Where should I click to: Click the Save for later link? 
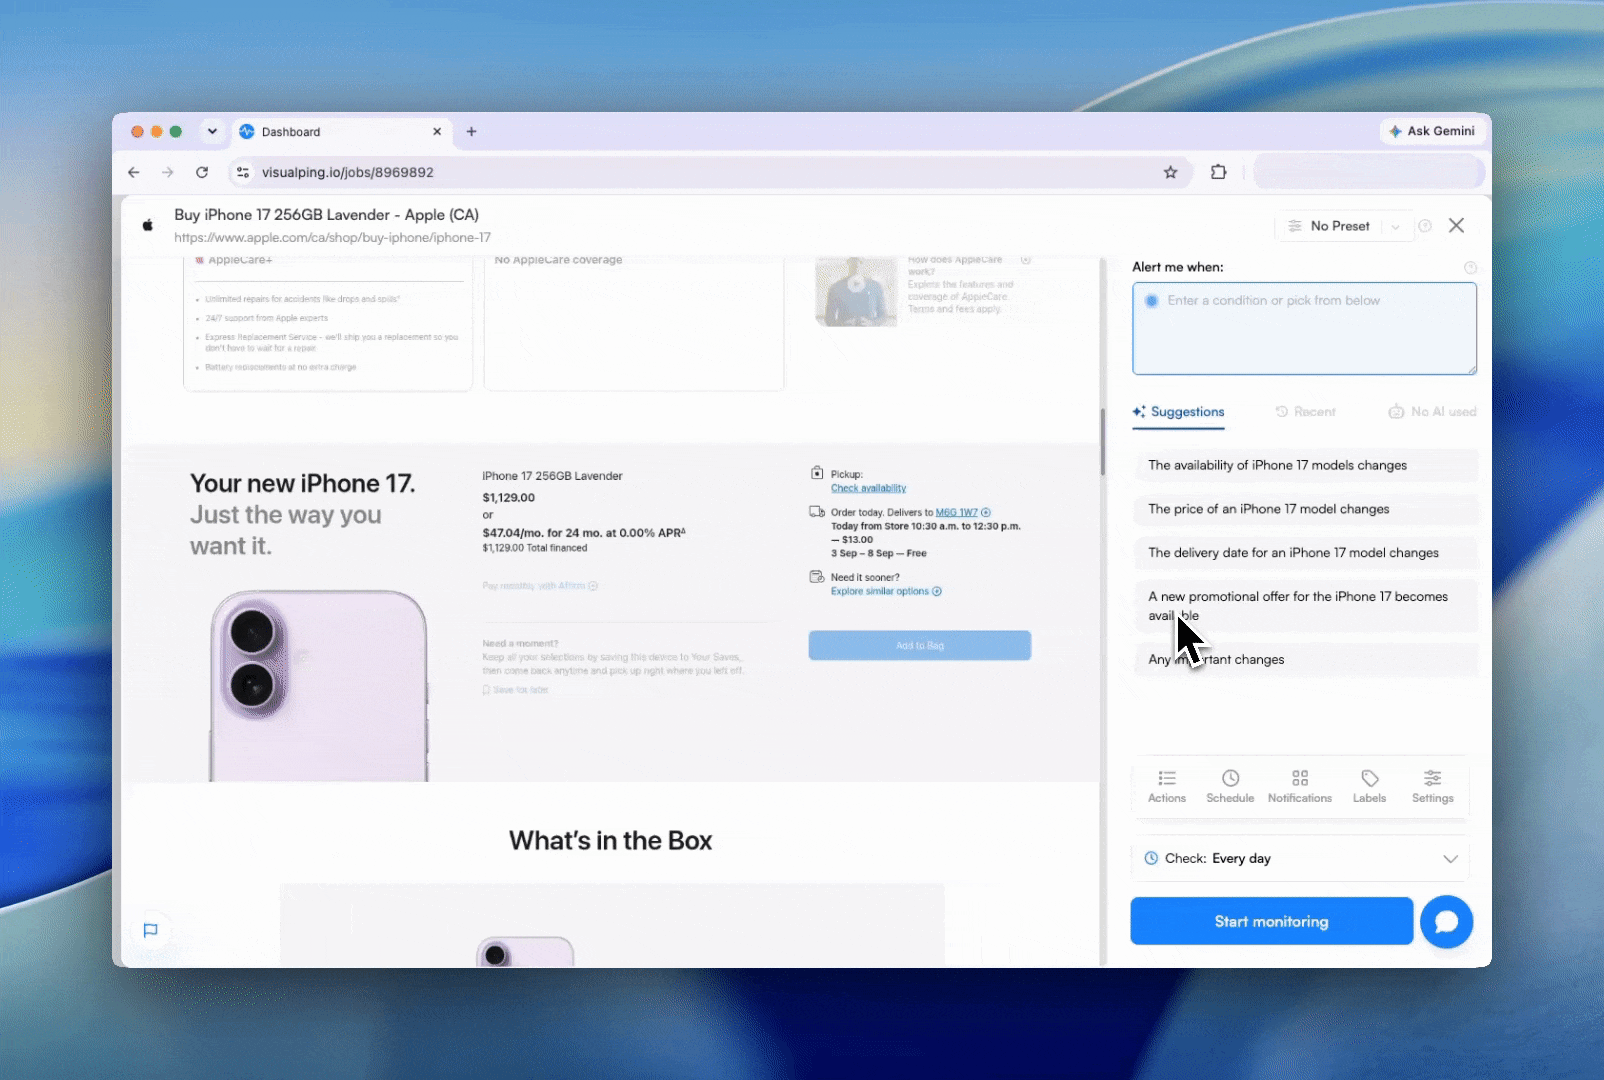pyautogui.click(x=516, y=690)
